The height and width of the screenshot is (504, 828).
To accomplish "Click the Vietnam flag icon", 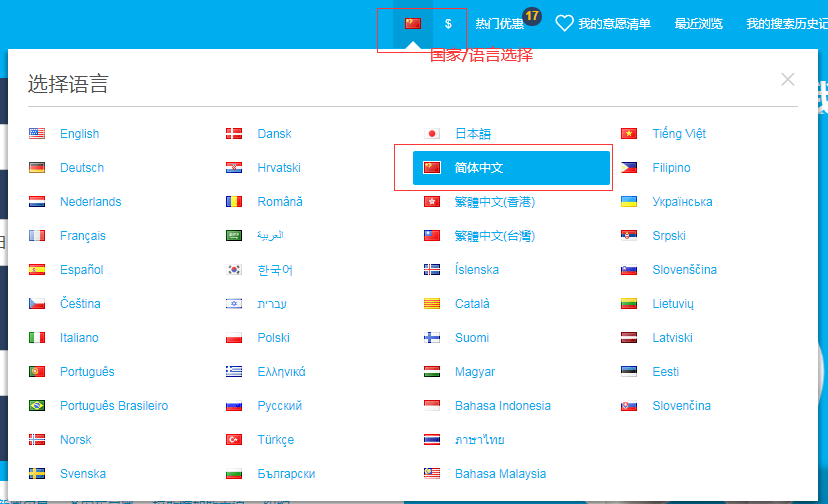I will [x=629, y=134].
